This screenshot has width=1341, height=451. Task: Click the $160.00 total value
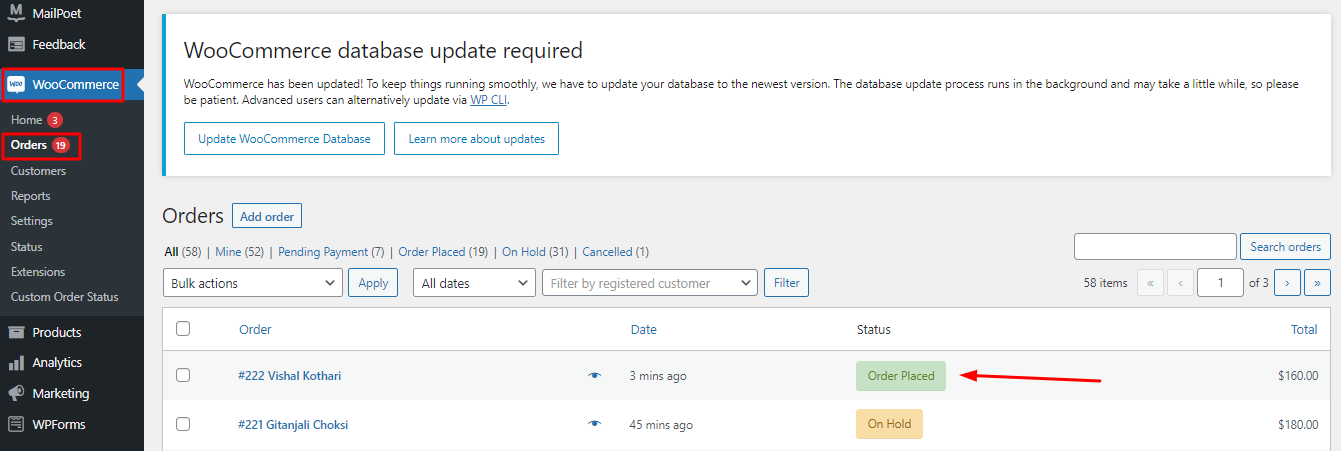(1298, 376)
